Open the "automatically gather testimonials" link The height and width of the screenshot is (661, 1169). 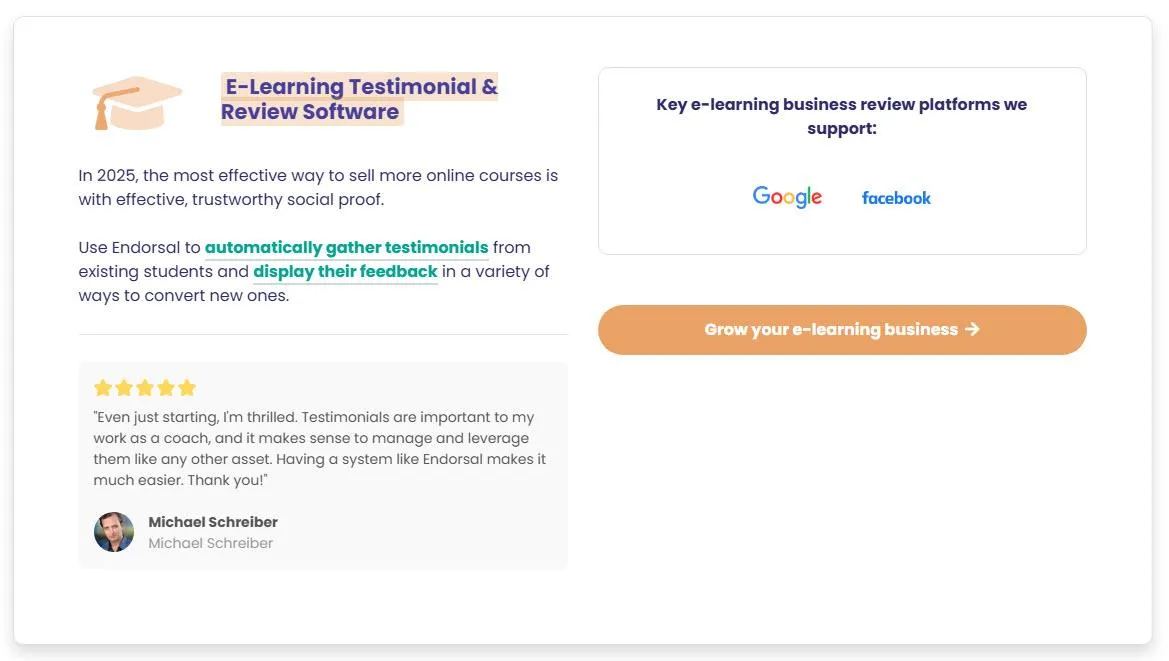click(x=346, y=247)
